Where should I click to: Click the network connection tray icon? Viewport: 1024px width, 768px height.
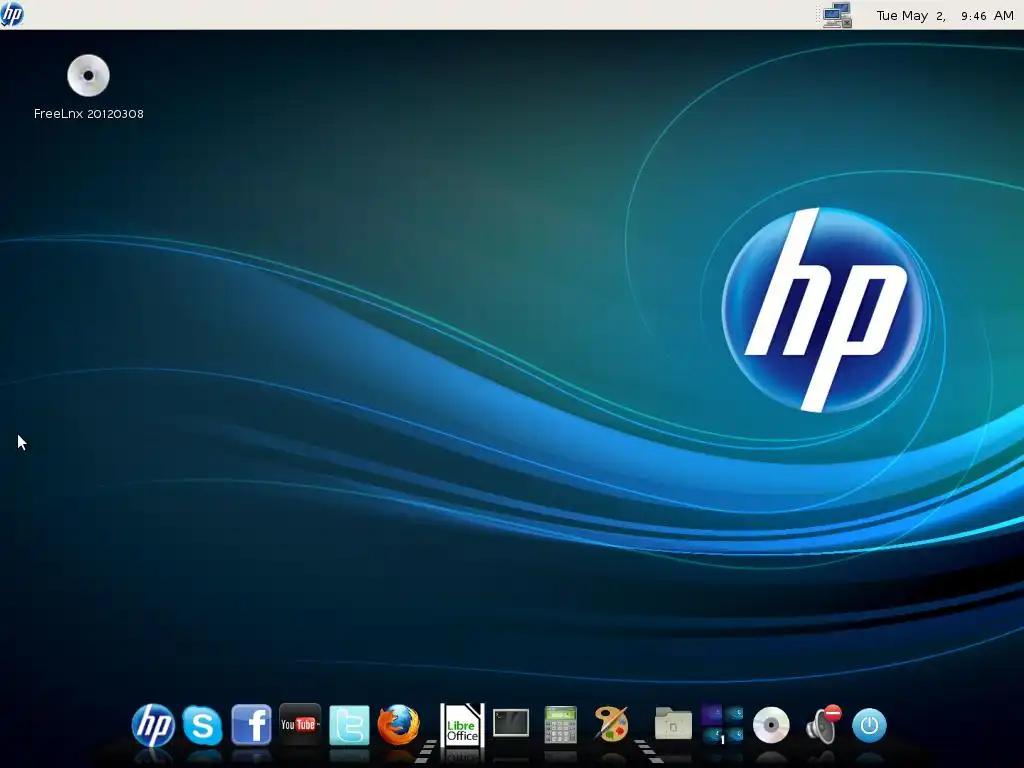point(837,14)
